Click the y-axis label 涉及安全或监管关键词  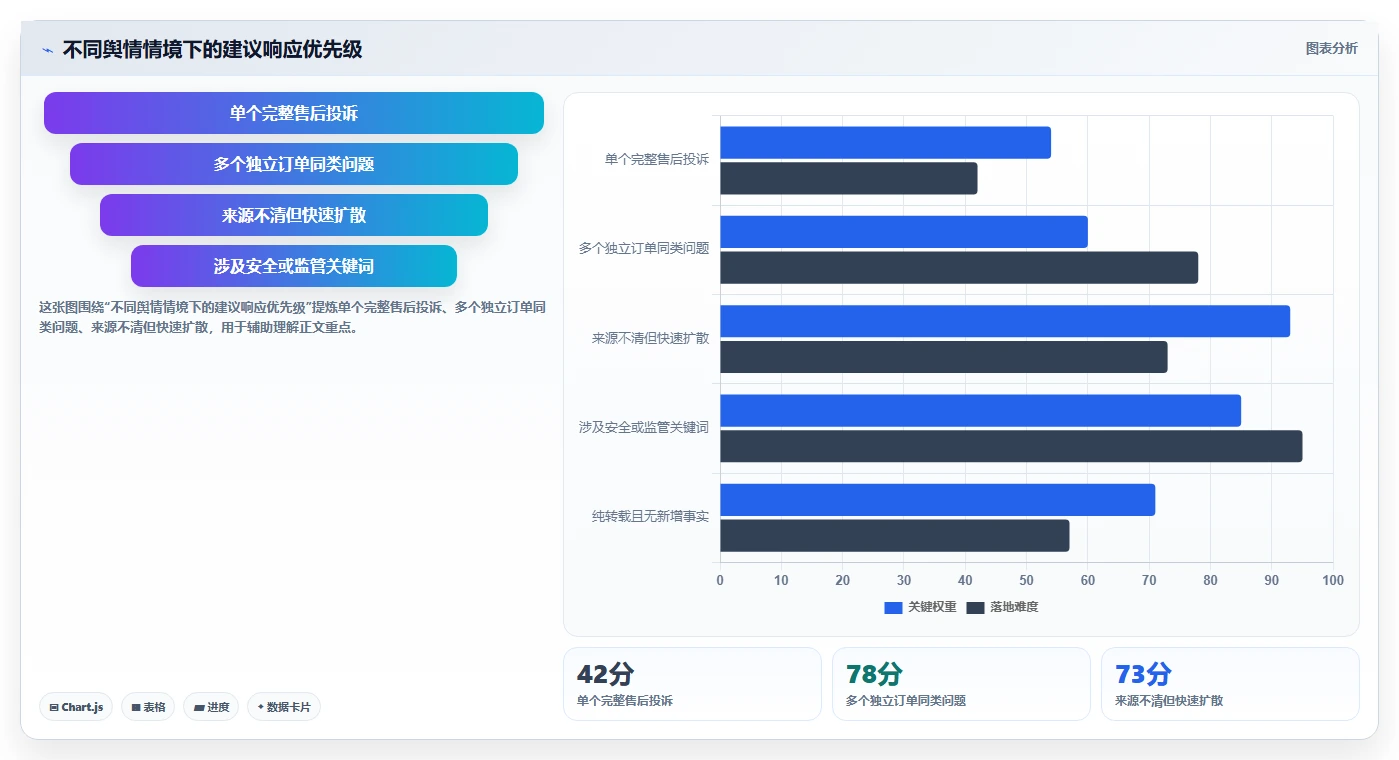coord(643,427)
